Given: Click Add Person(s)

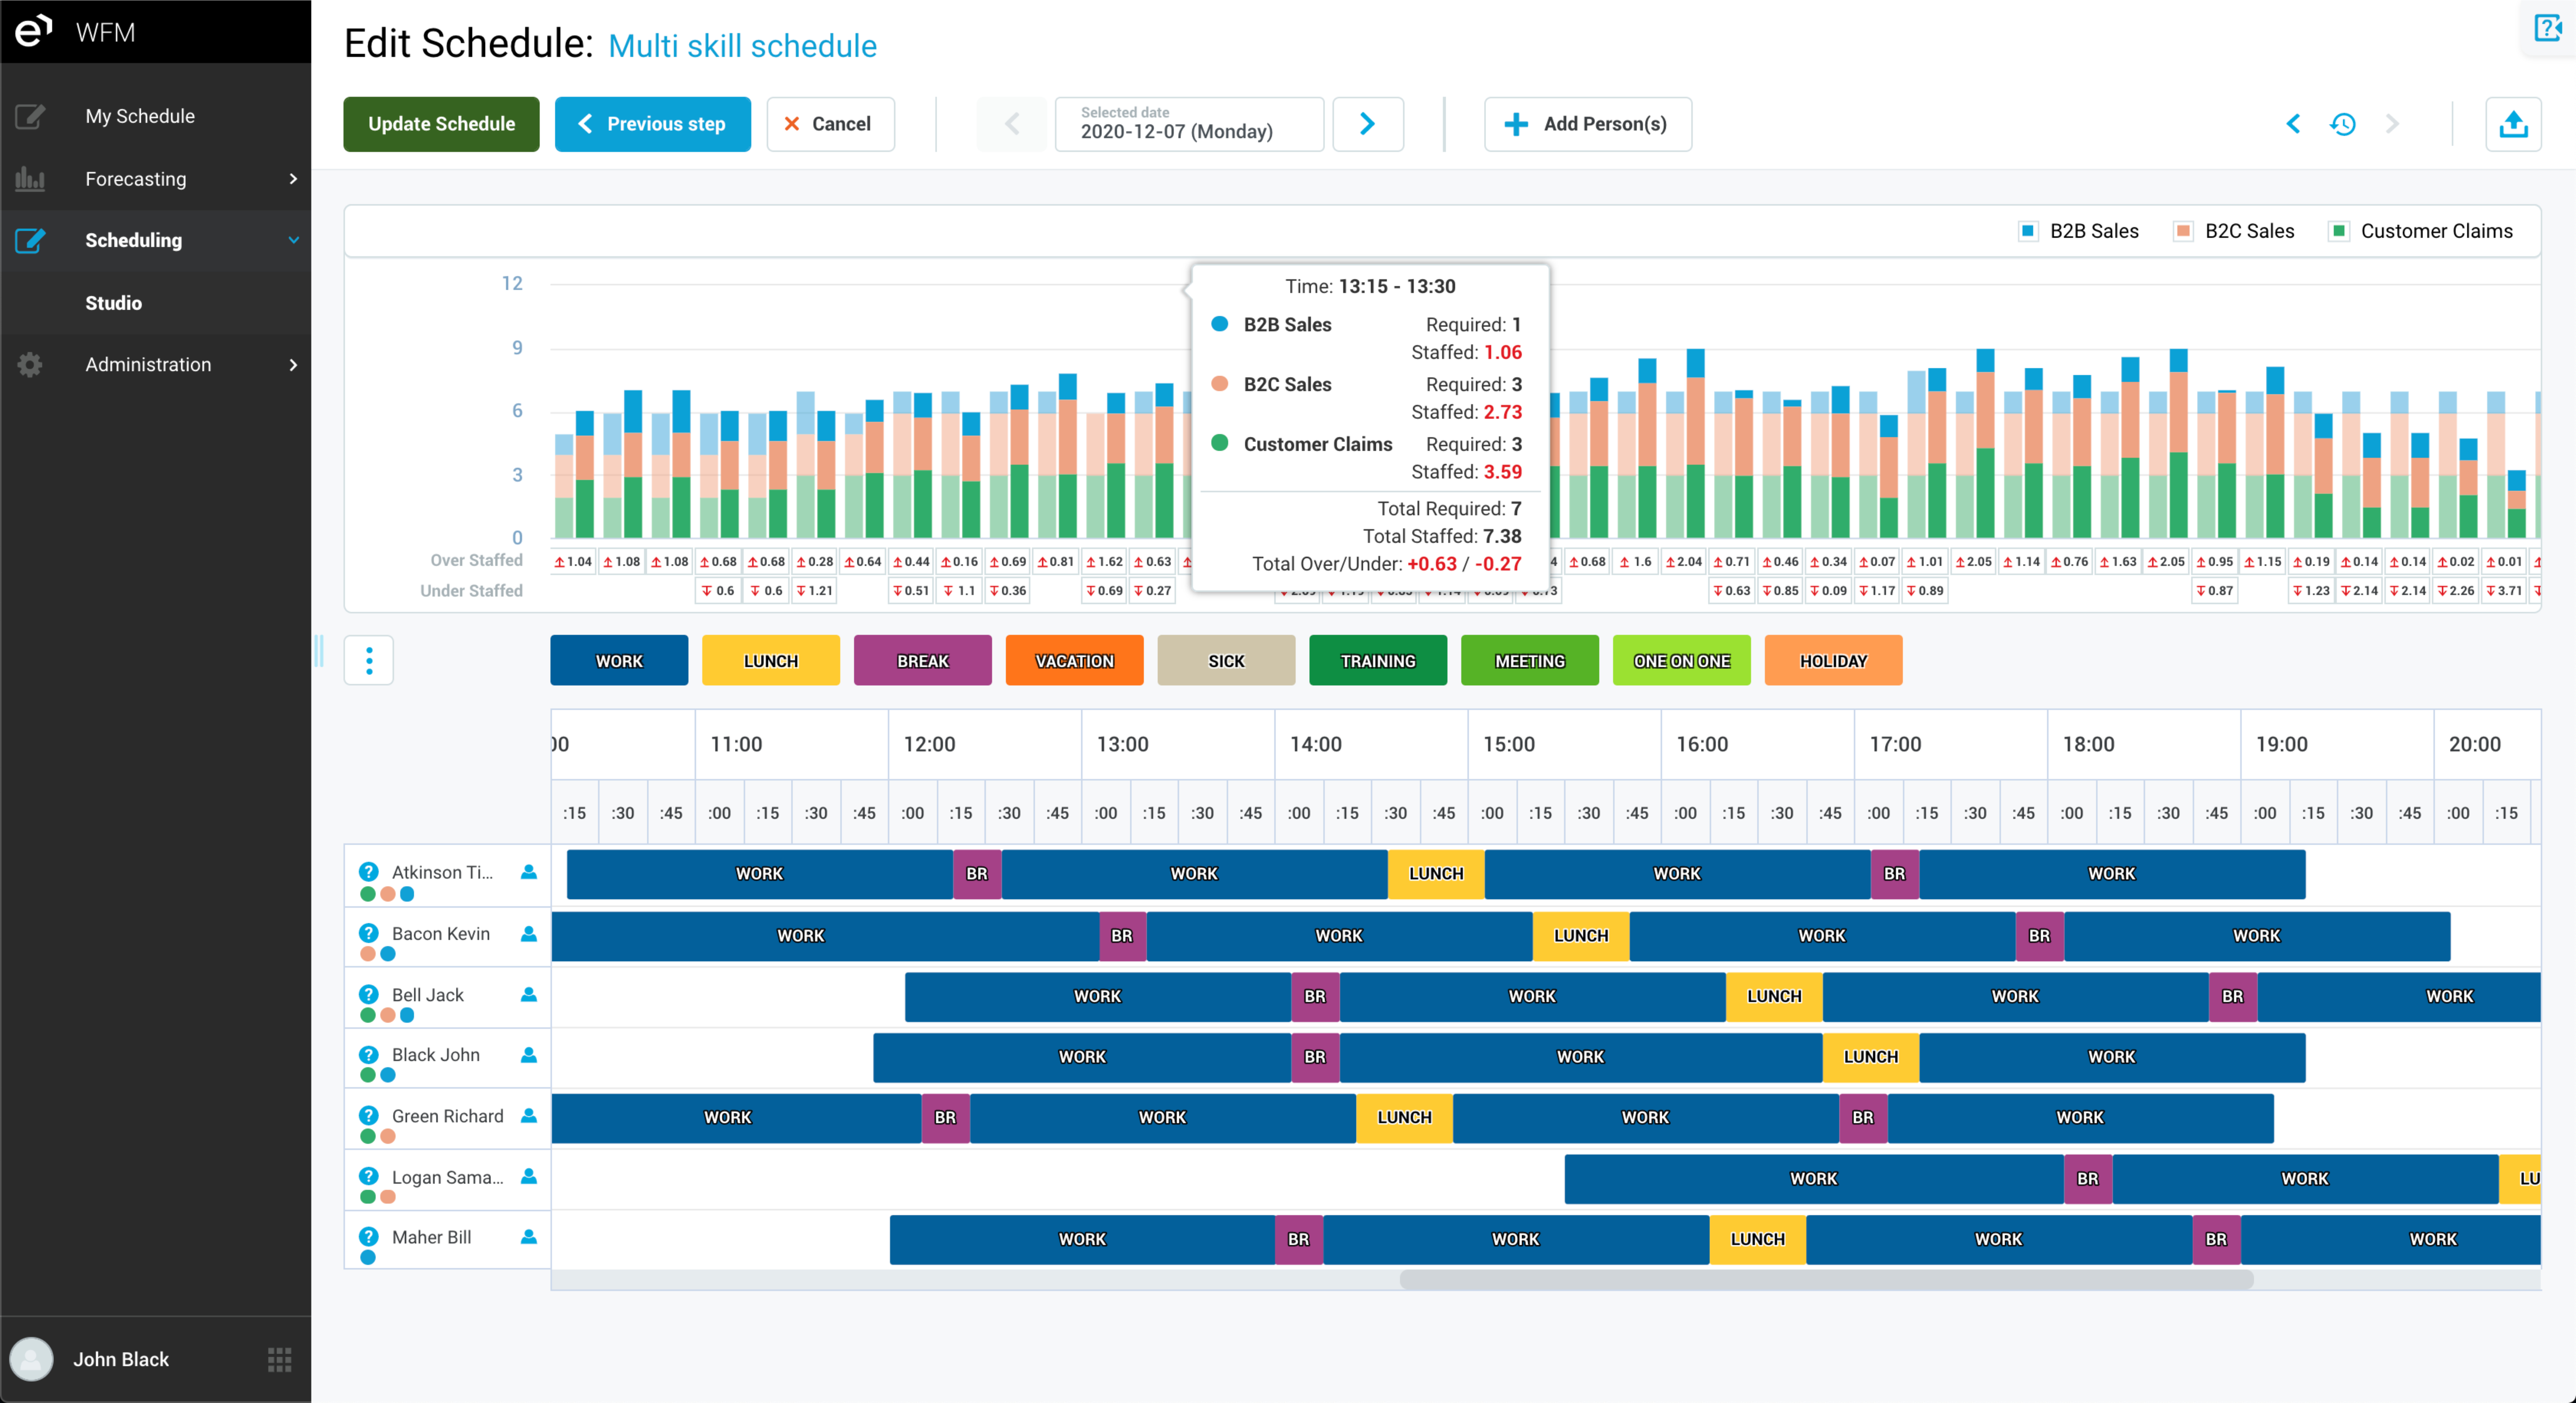Looking at the screenshot, I should pos(1587,124).
